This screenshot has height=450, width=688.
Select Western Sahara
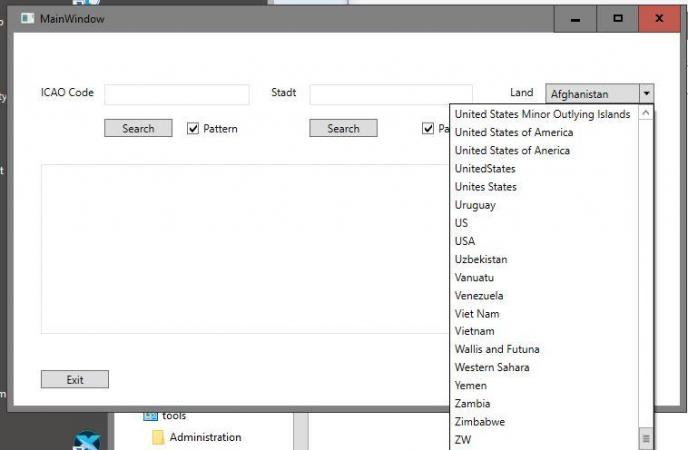pyautogui.click(x=492, y=367)
